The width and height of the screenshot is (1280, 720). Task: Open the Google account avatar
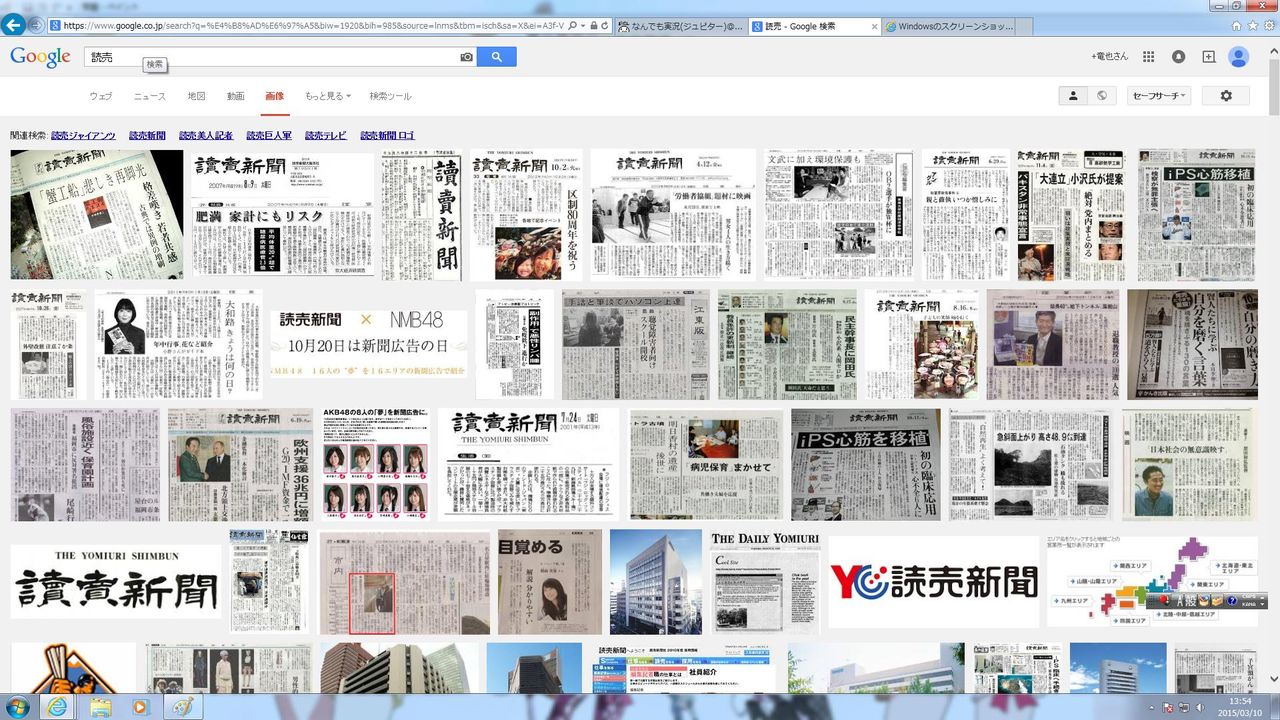click(1238, 57)
